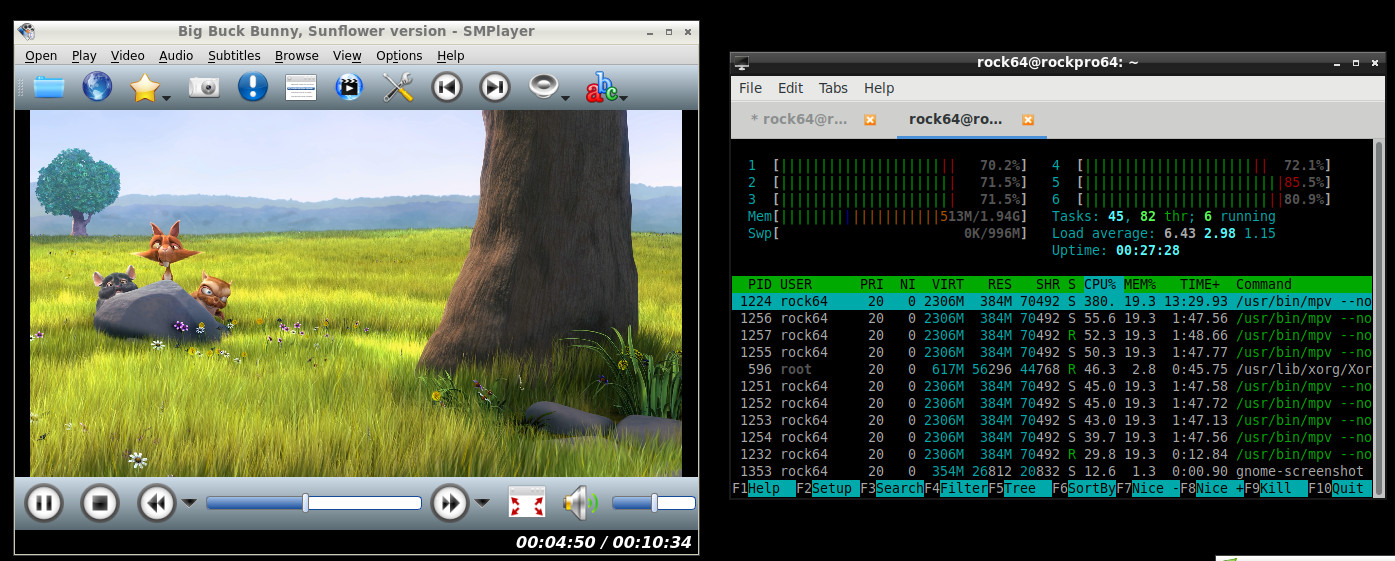
Task: Click the PID column header
Action: pos(760,284)
